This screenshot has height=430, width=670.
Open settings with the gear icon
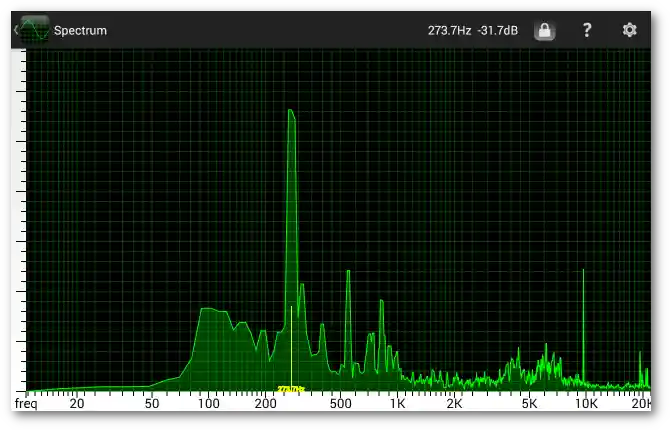pos(629,30)
